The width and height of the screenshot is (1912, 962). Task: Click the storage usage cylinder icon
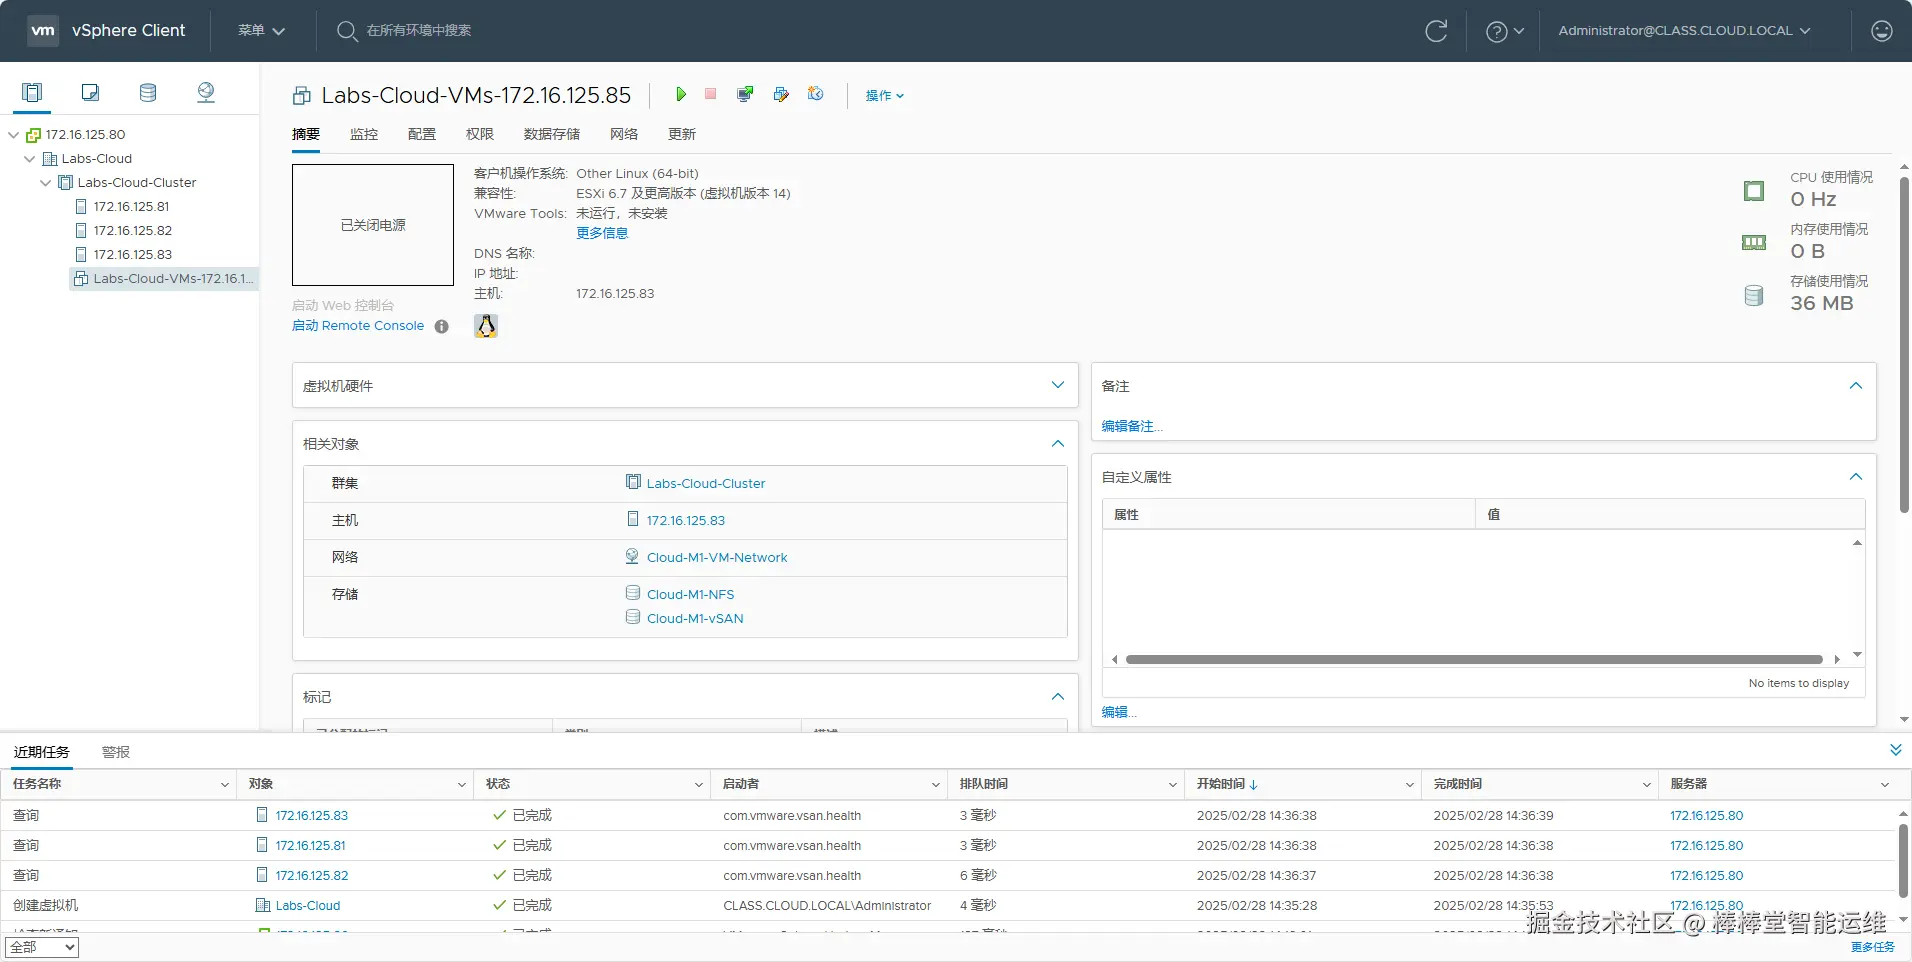pos(1754,295)
